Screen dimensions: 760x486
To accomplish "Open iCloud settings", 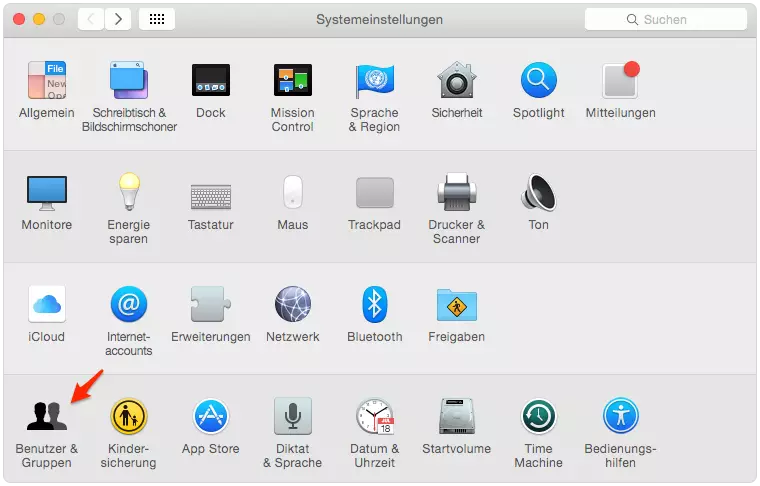I will click(x=46, y=305).
